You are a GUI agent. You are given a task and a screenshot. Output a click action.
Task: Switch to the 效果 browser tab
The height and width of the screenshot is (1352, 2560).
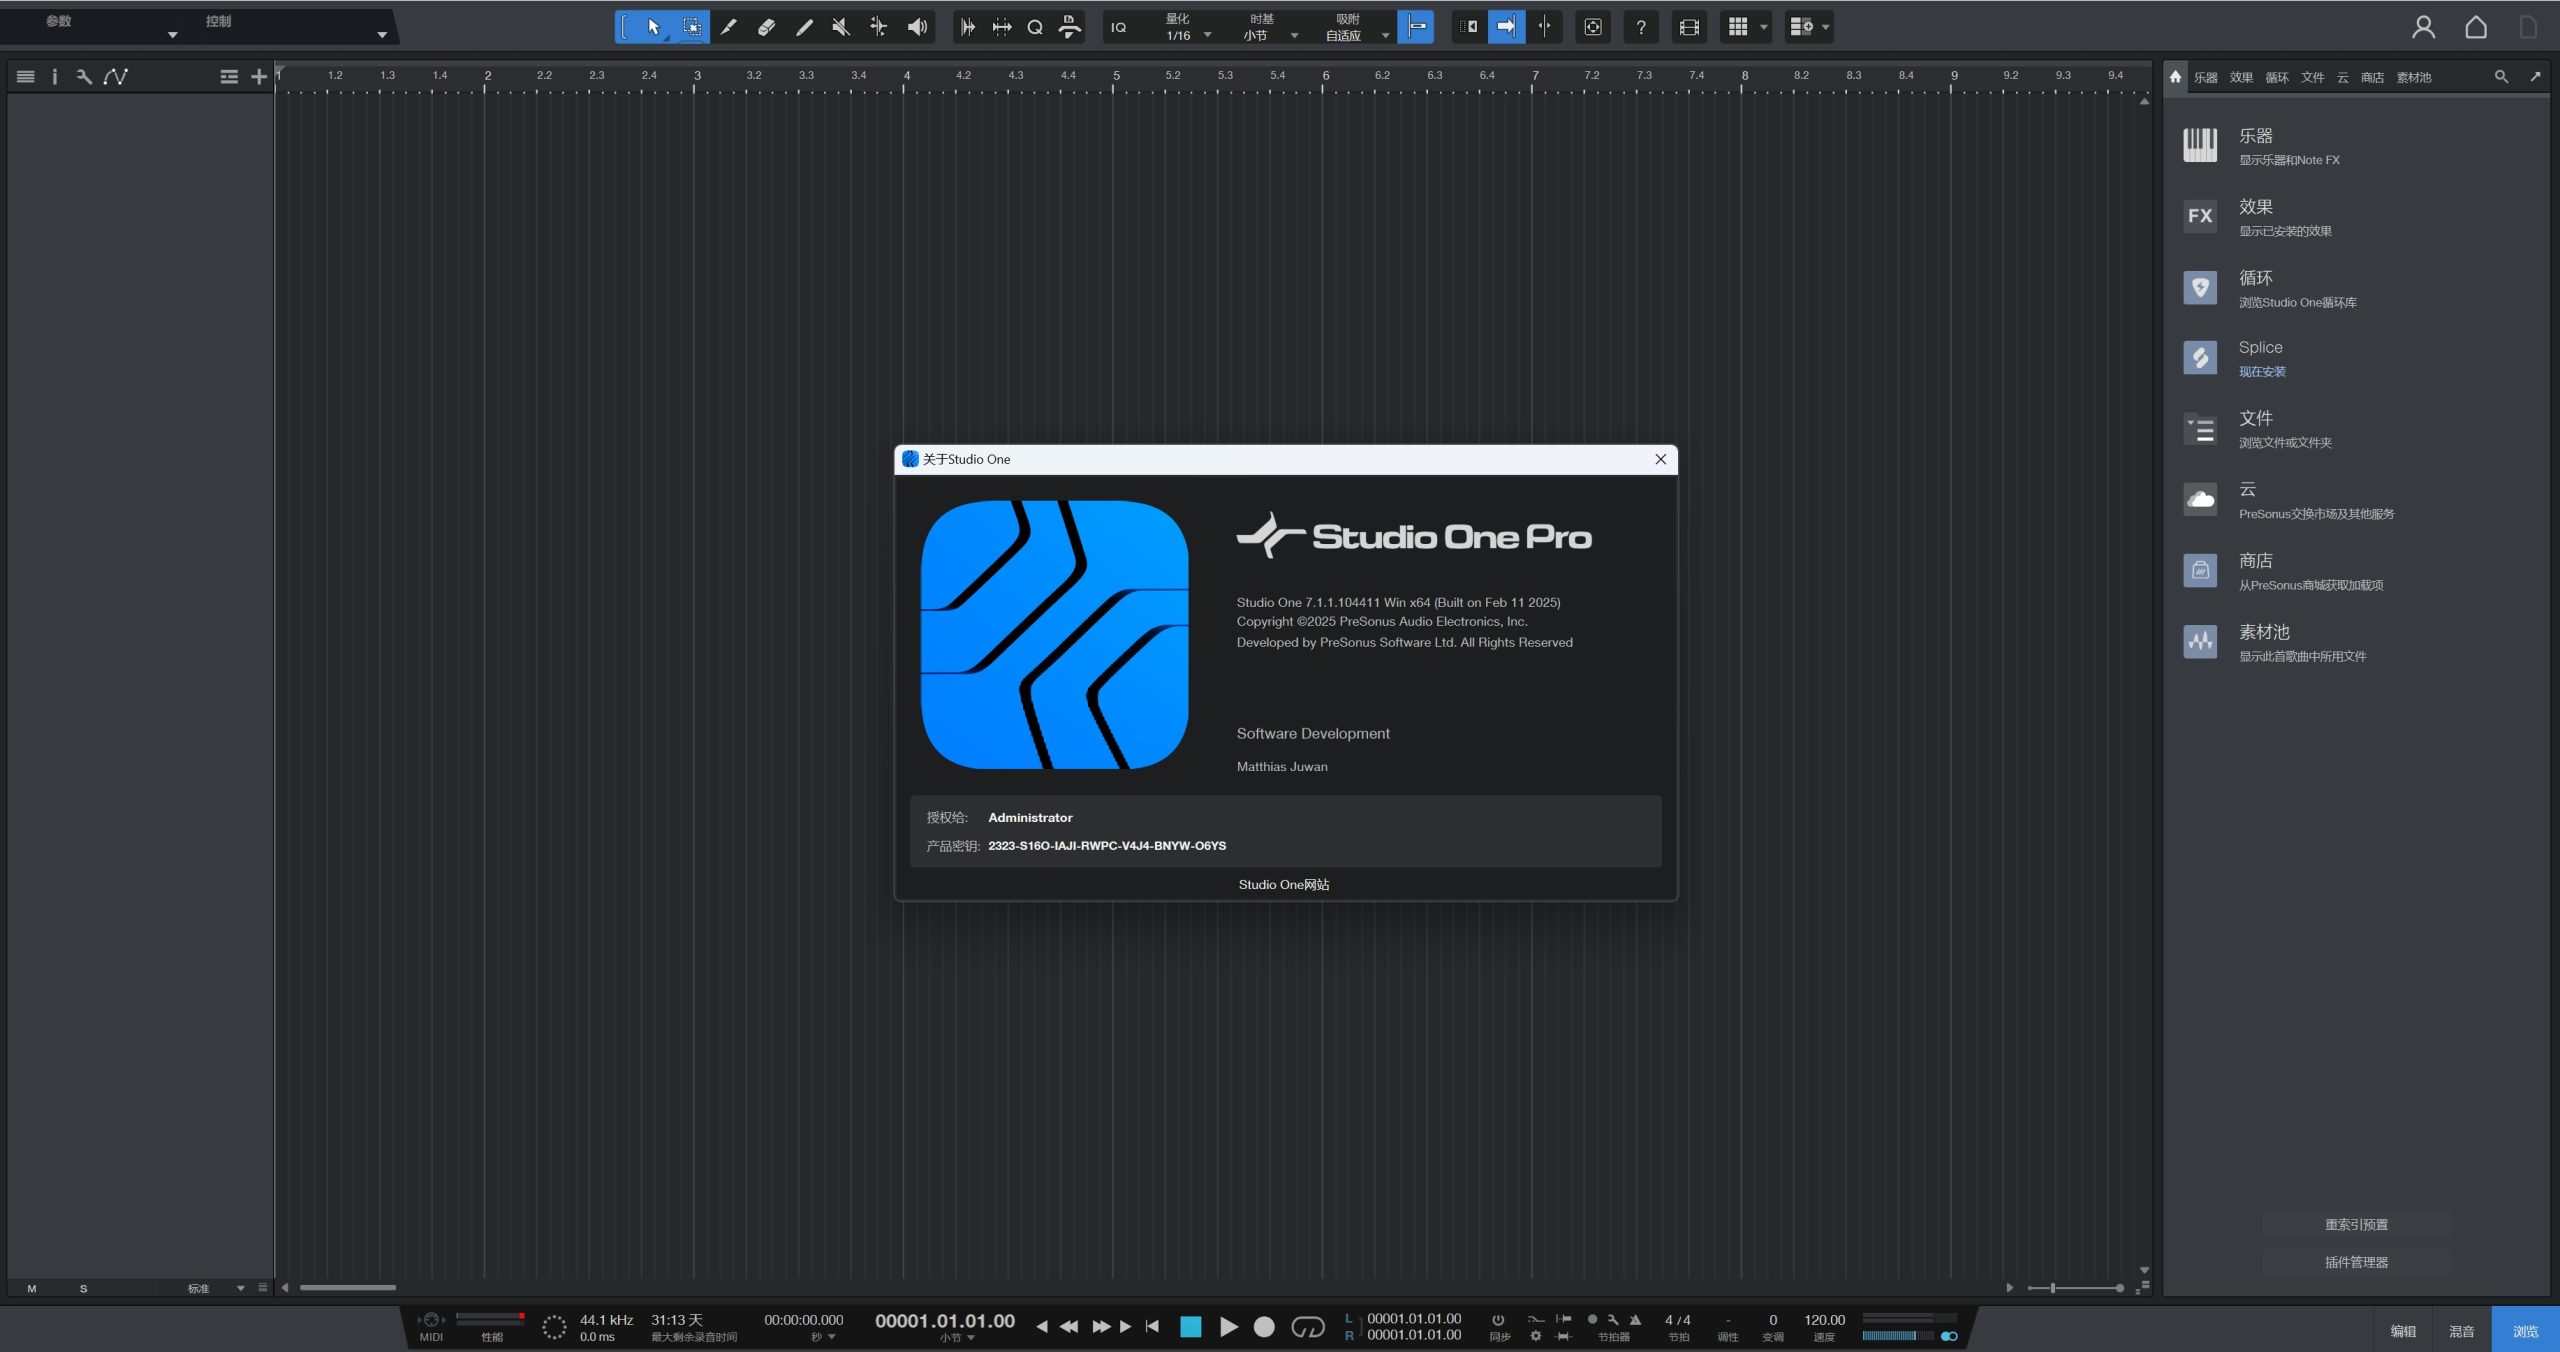click(2241, 77)
